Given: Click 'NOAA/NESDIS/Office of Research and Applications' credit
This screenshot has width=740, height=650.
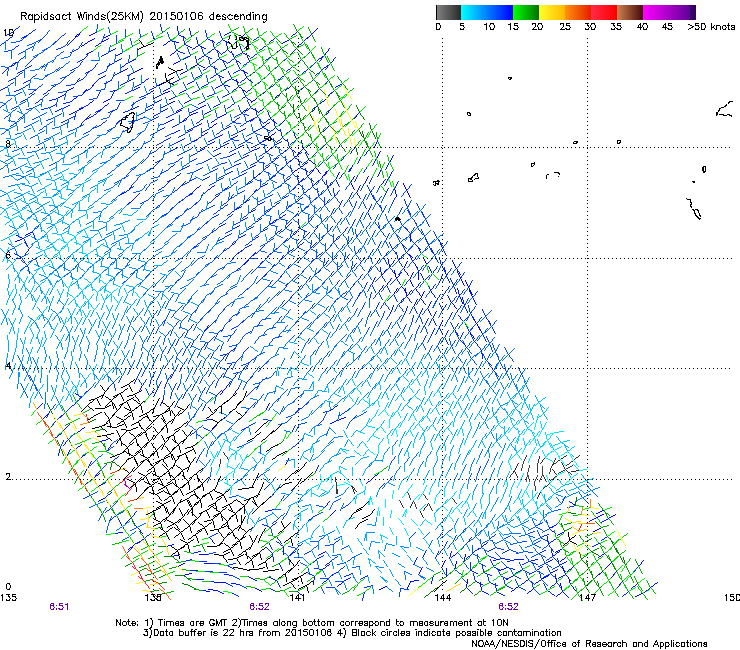Looking at the screenshot, I should pyautogui.click(x=589, y=644).
